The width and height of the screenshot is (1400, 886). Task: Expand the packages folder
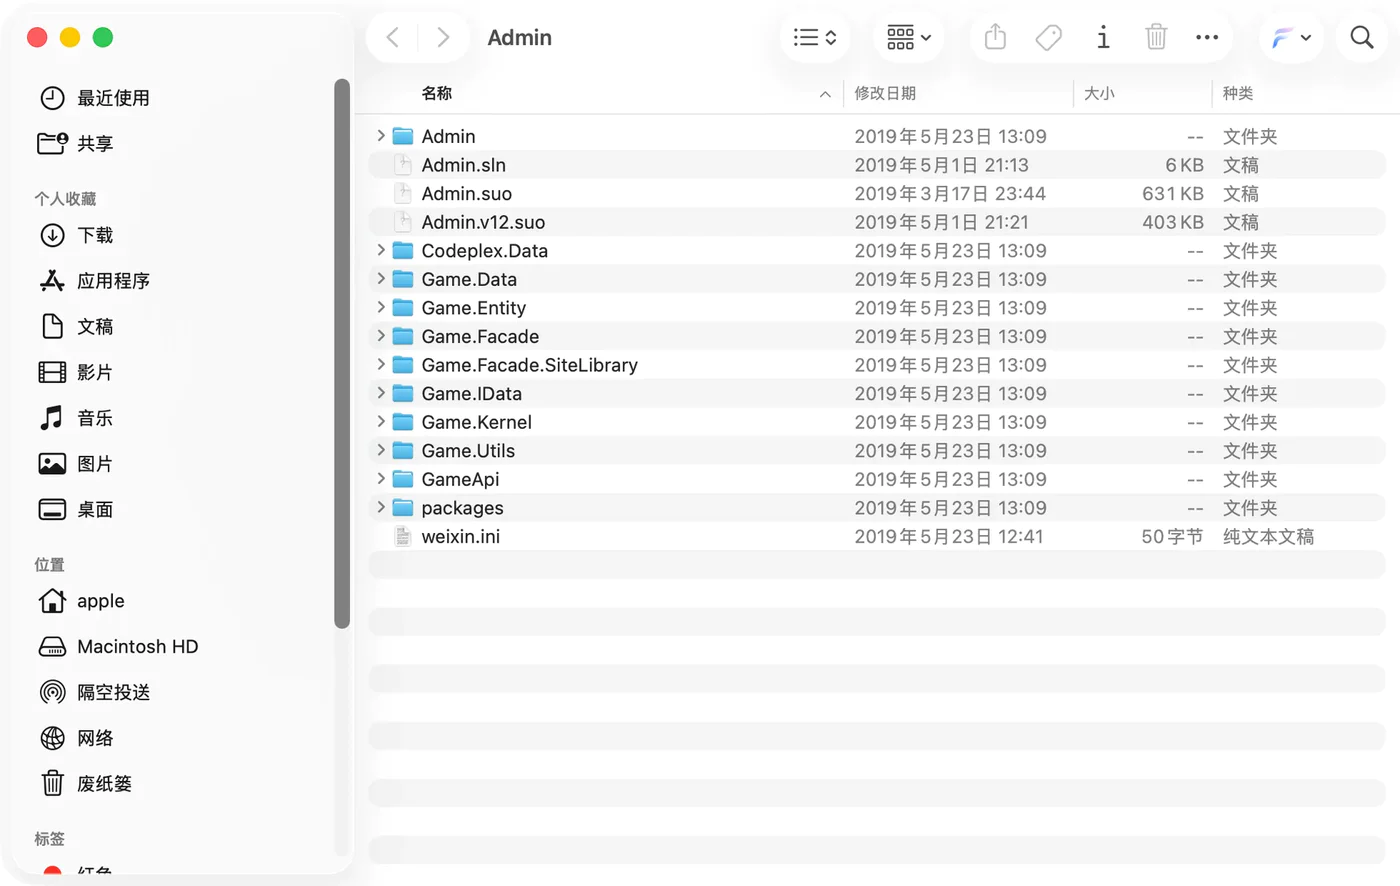tap(381, 508)
